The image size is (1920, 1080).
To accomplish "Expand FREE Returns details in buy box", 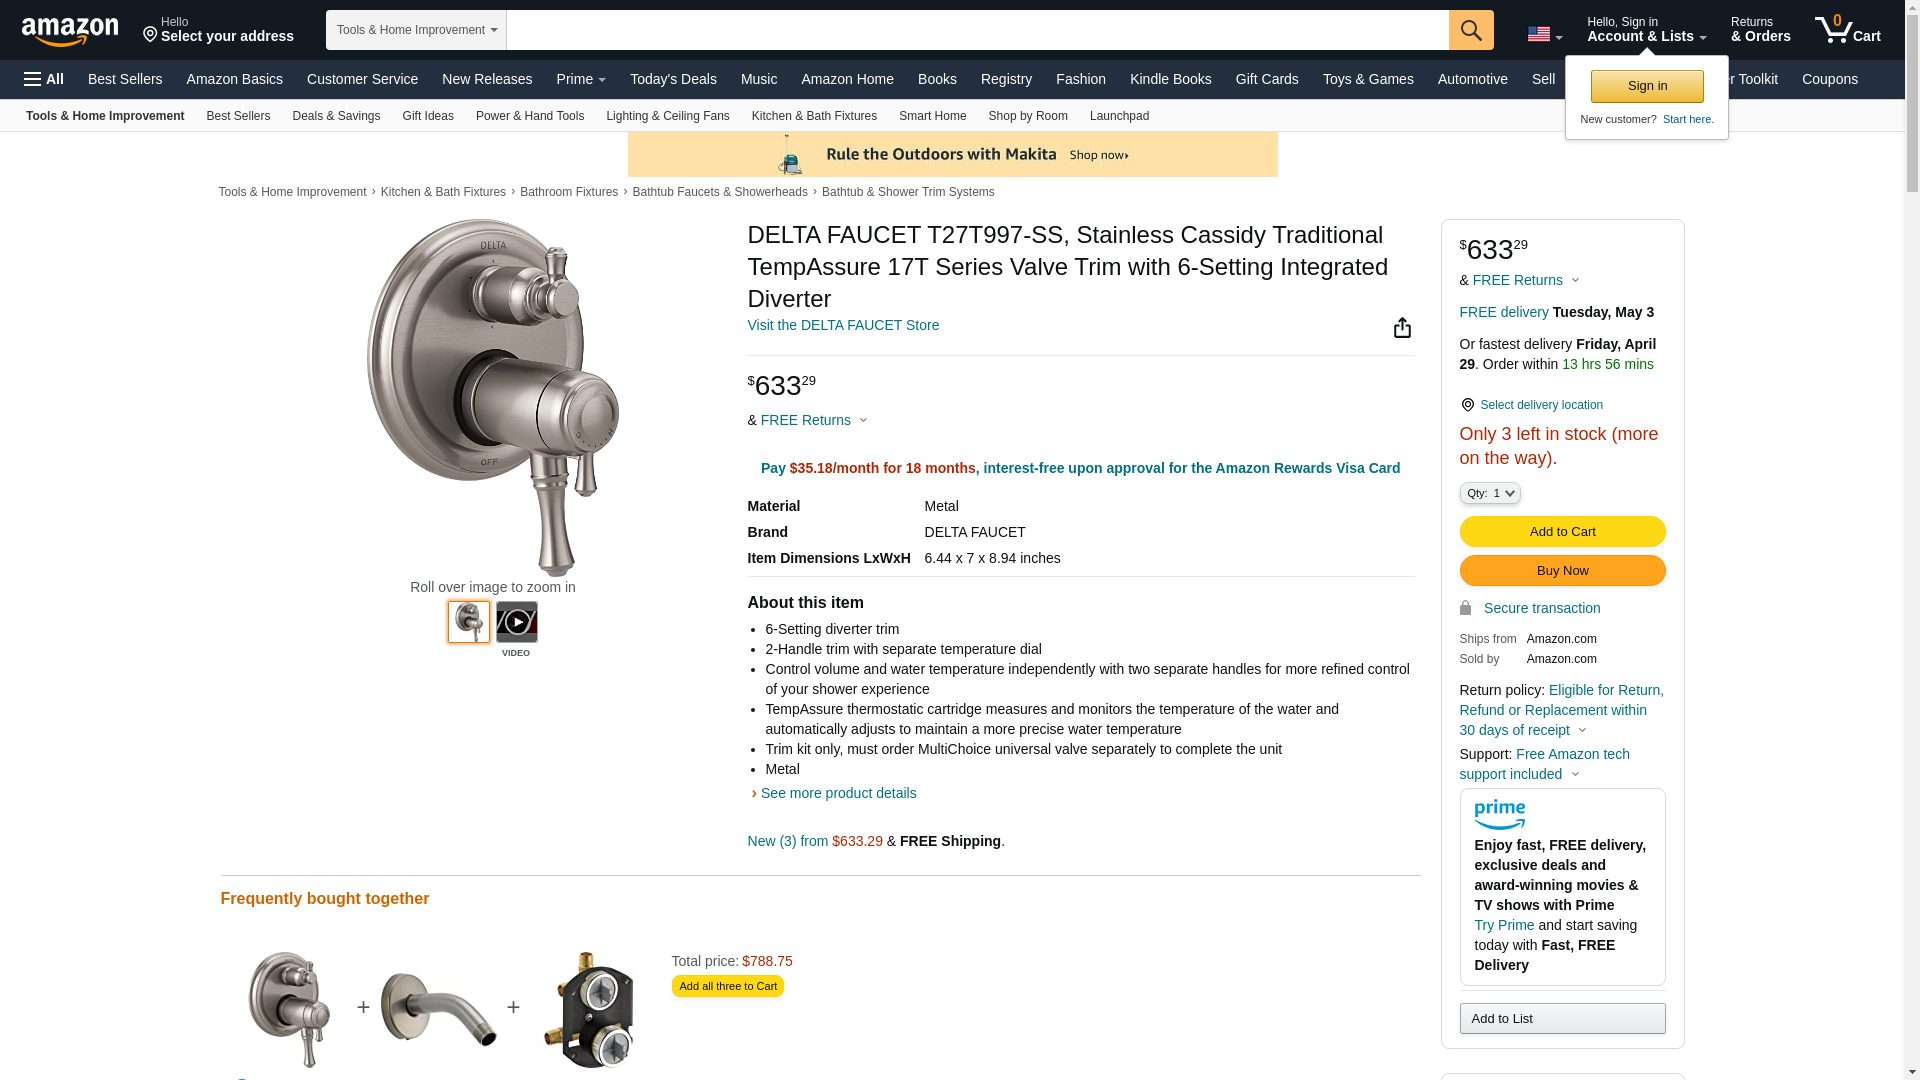I will coord(1526,280).
